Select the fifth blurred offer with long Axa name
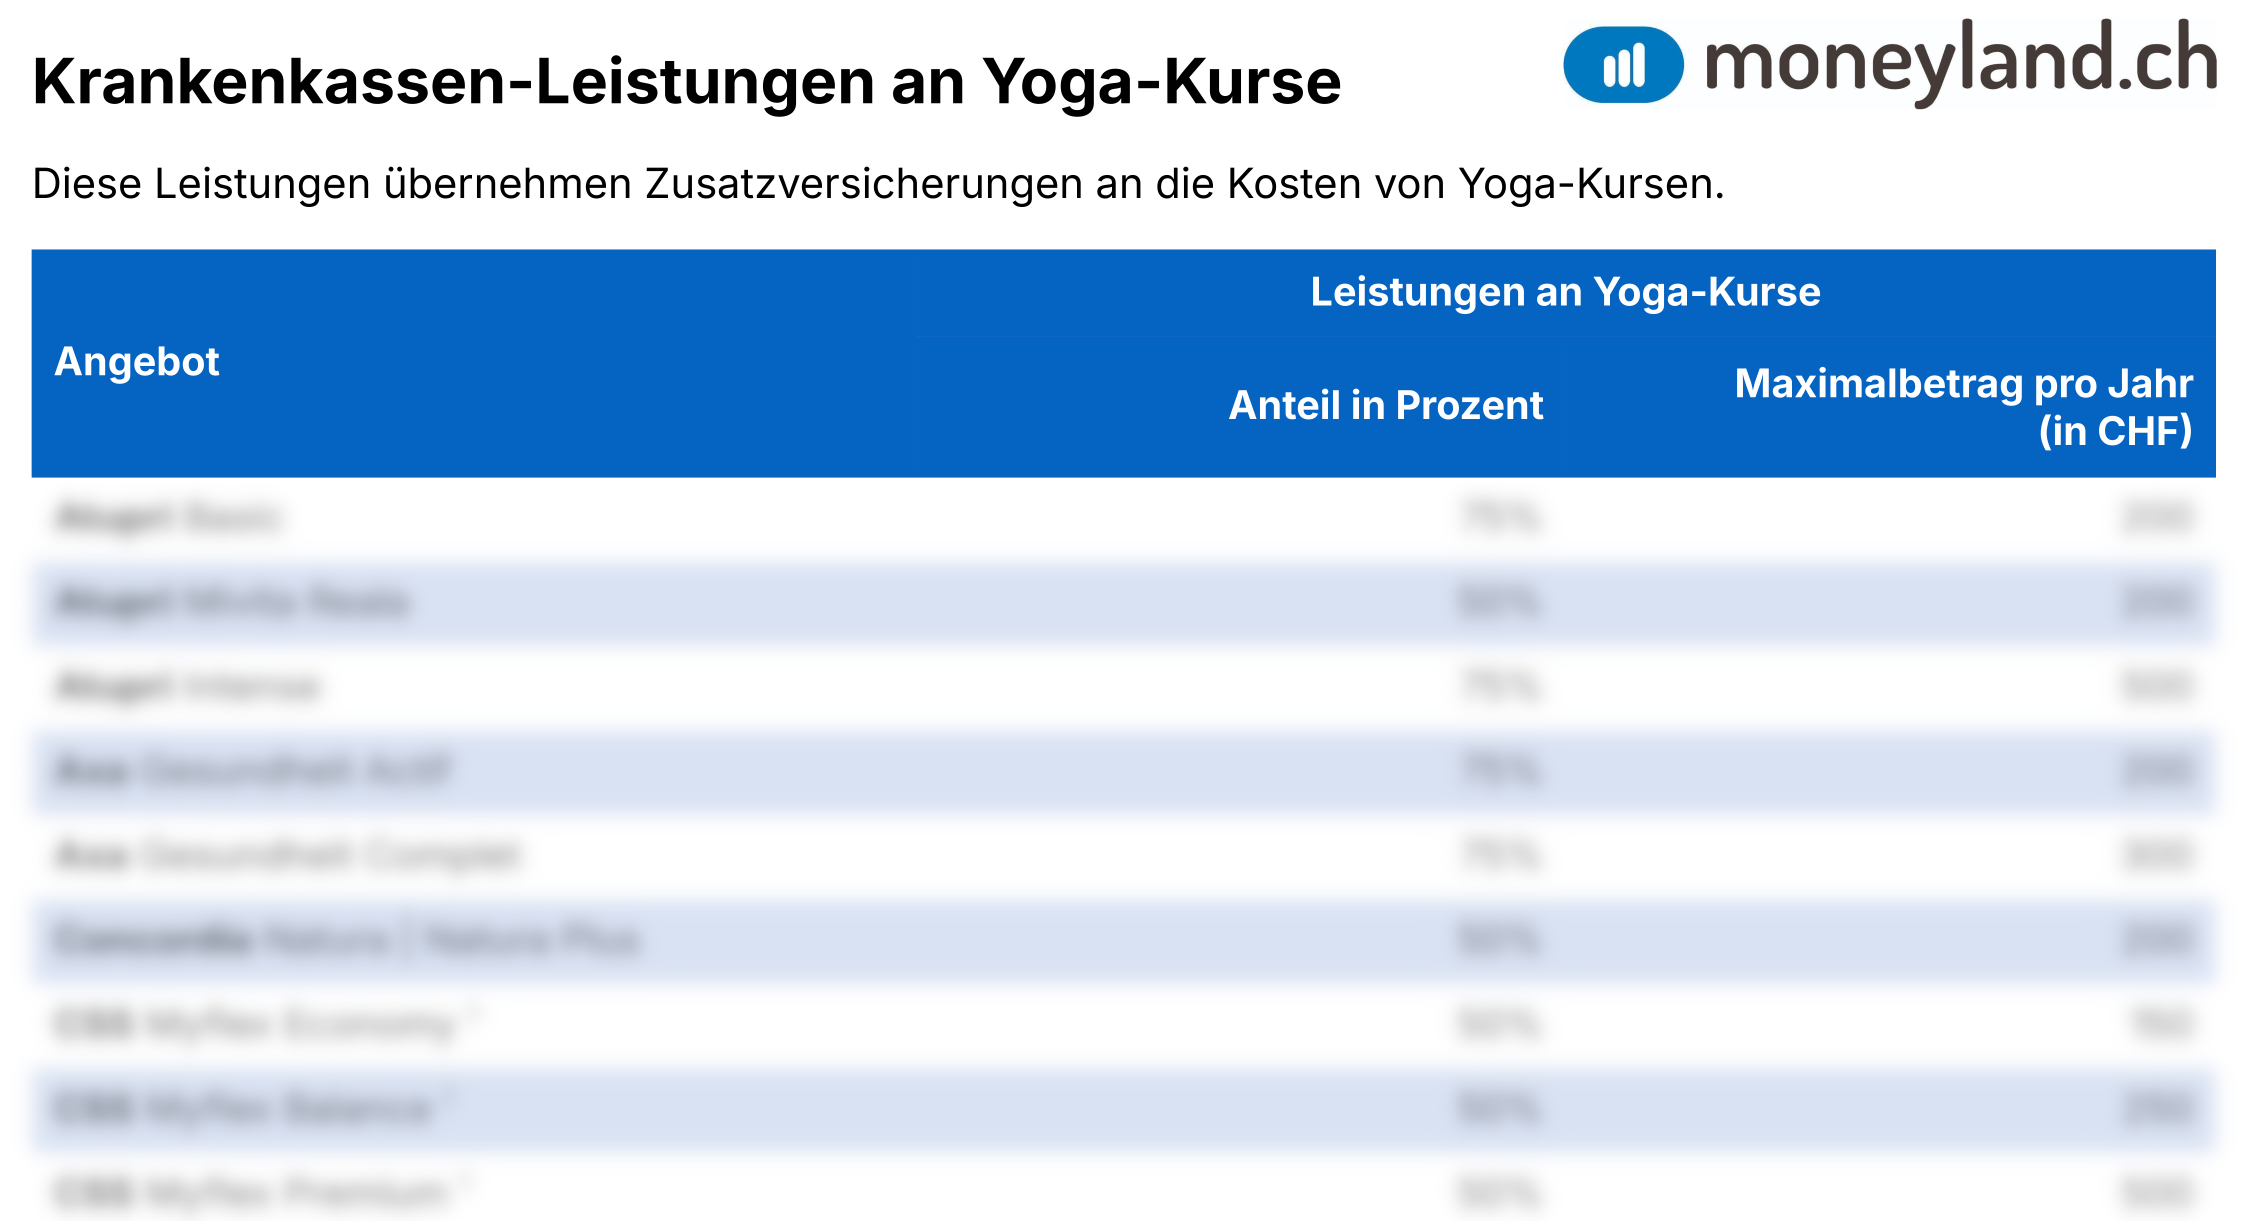2244x1221 pixels. [x=288, y=856]
